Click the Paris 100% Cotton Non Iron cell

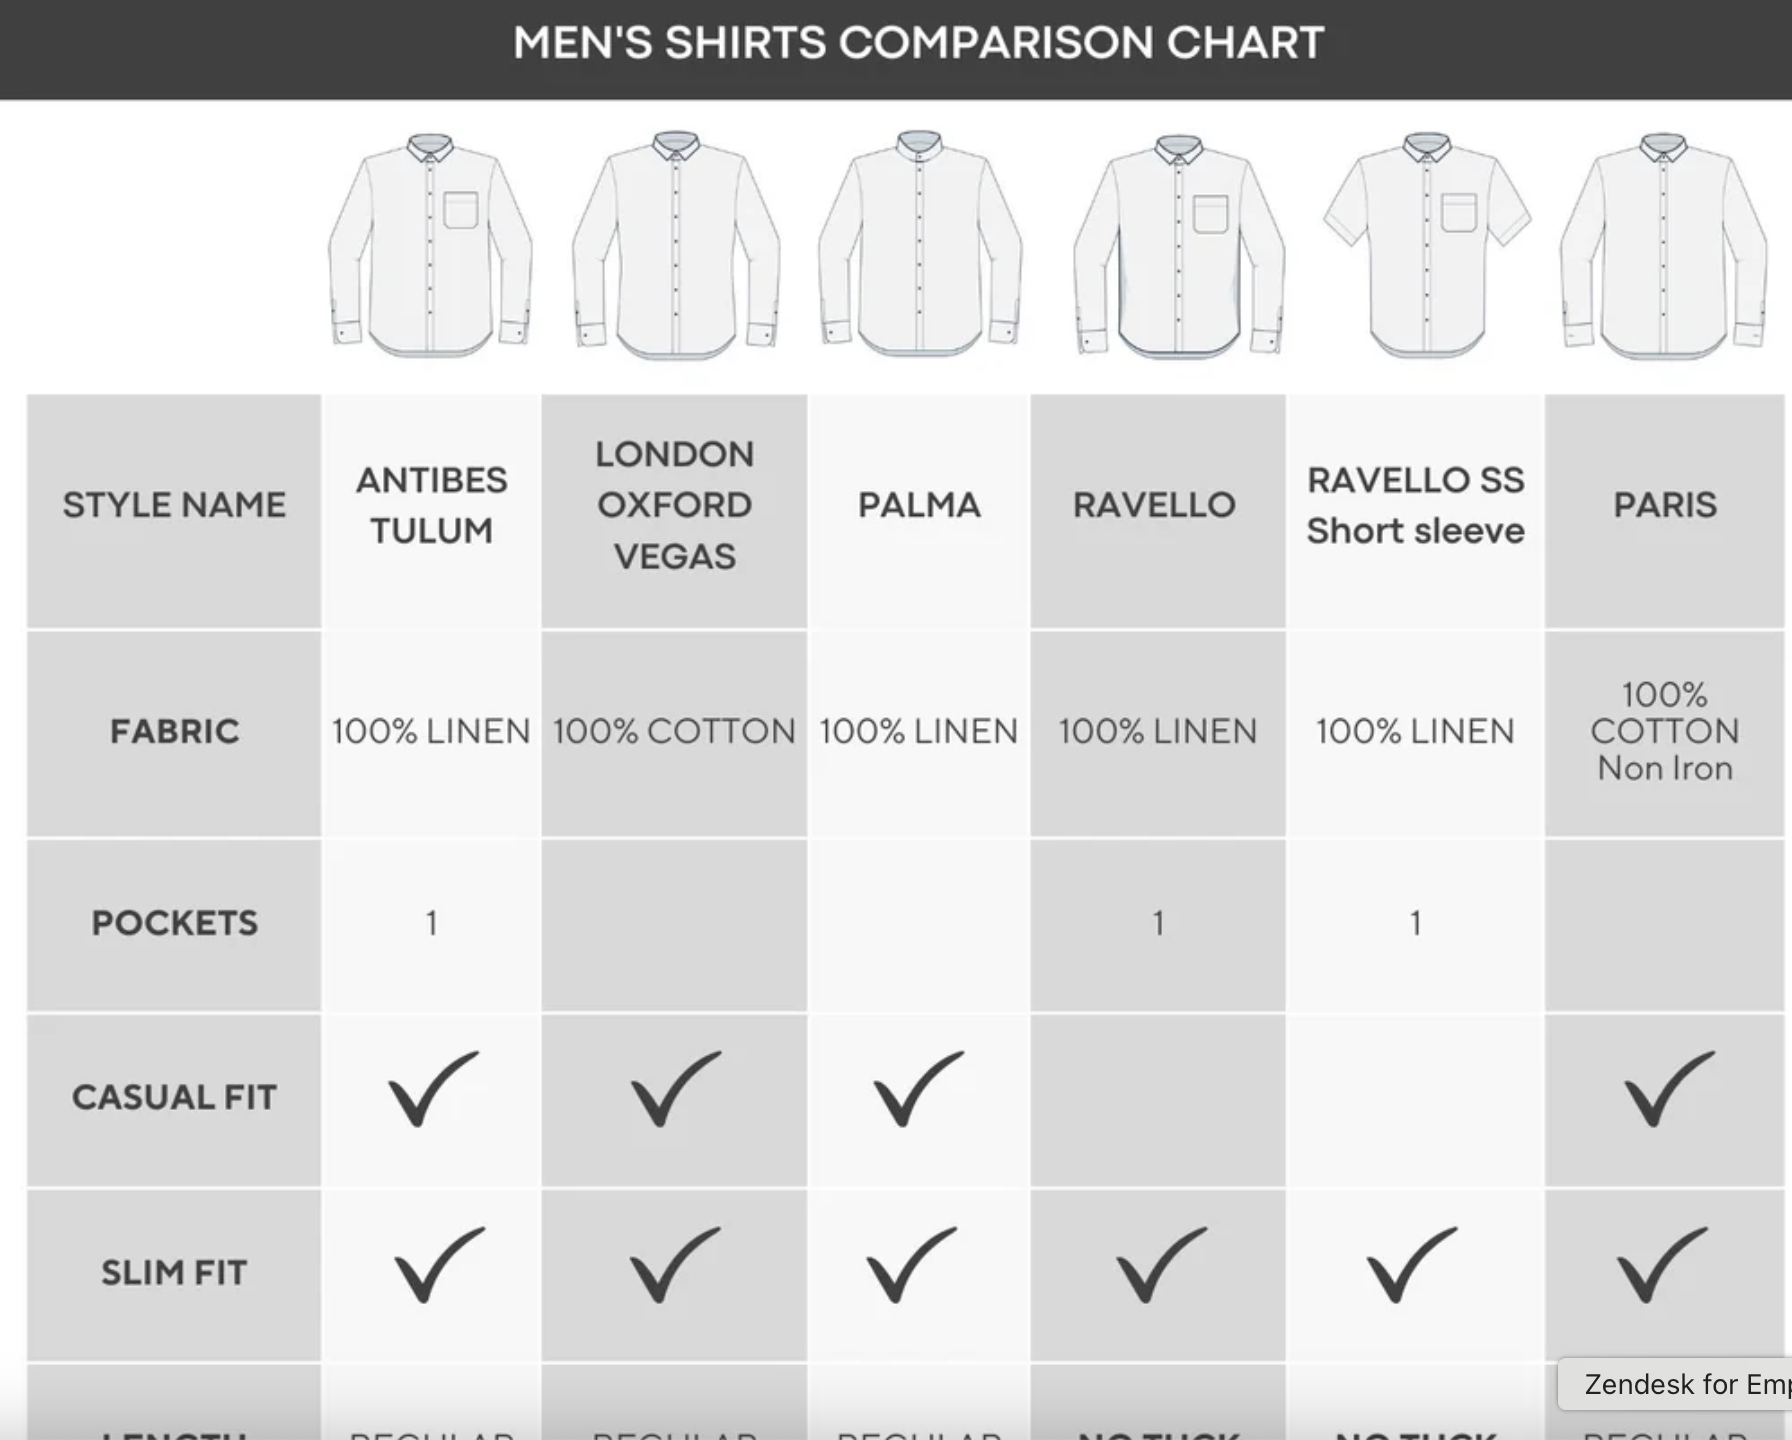[1664, 732]
